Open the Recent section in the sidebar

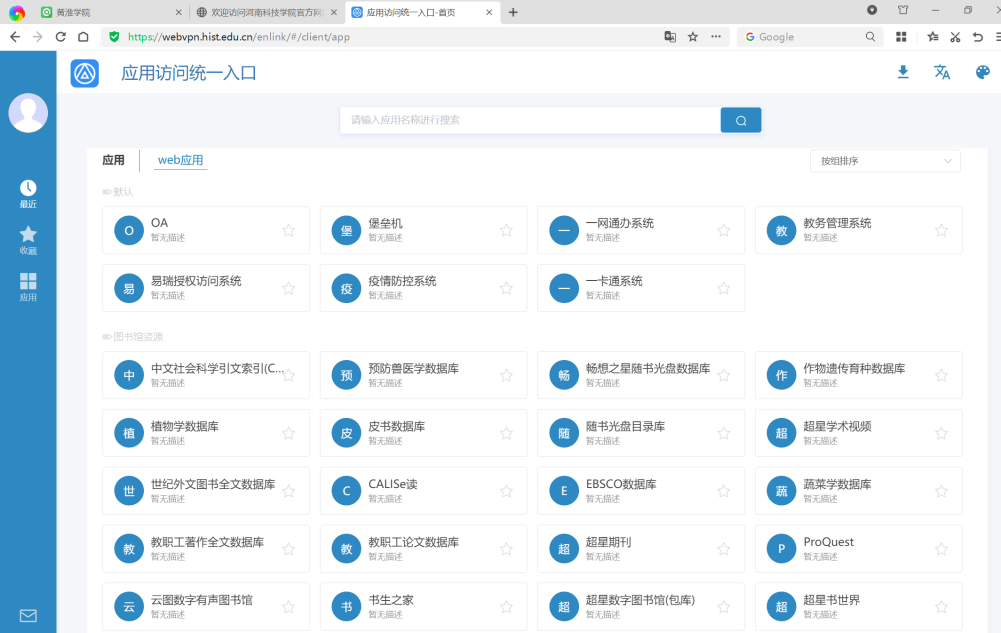click(28, 194)
